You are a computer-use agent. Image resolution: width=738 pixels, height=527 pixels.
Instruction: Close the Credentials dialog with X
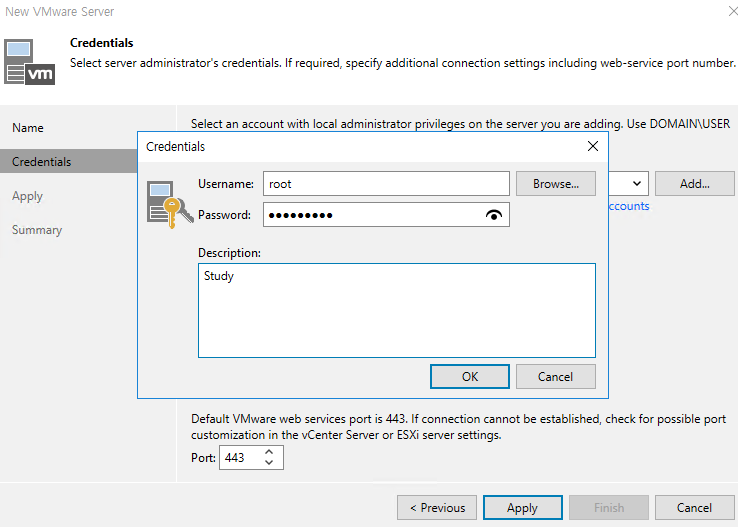click(593, 146)
